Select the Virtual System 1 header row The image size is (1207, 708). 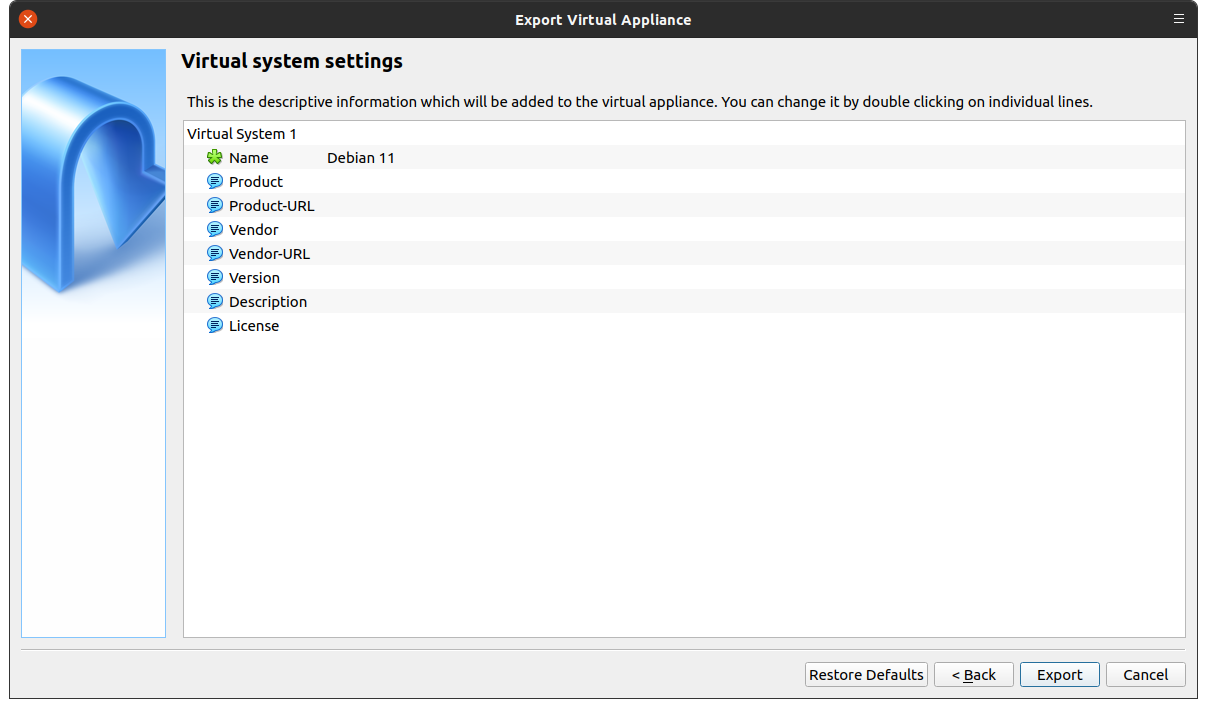242,133
